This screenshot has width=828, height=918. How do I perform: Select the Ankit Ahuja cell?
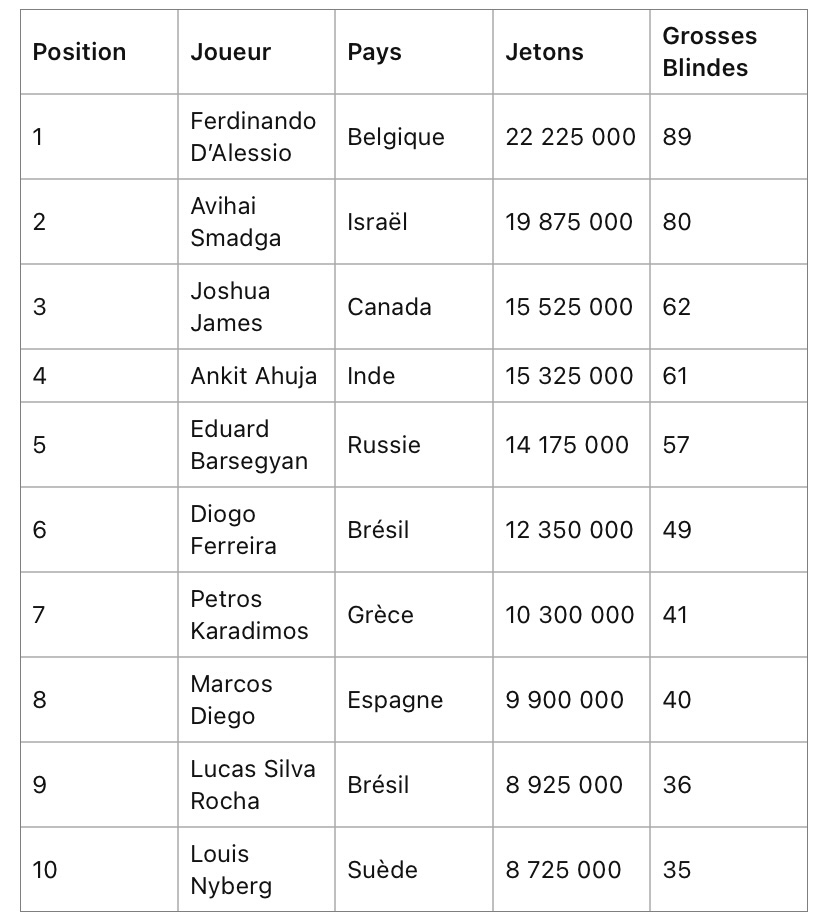(x=254, y=376)
